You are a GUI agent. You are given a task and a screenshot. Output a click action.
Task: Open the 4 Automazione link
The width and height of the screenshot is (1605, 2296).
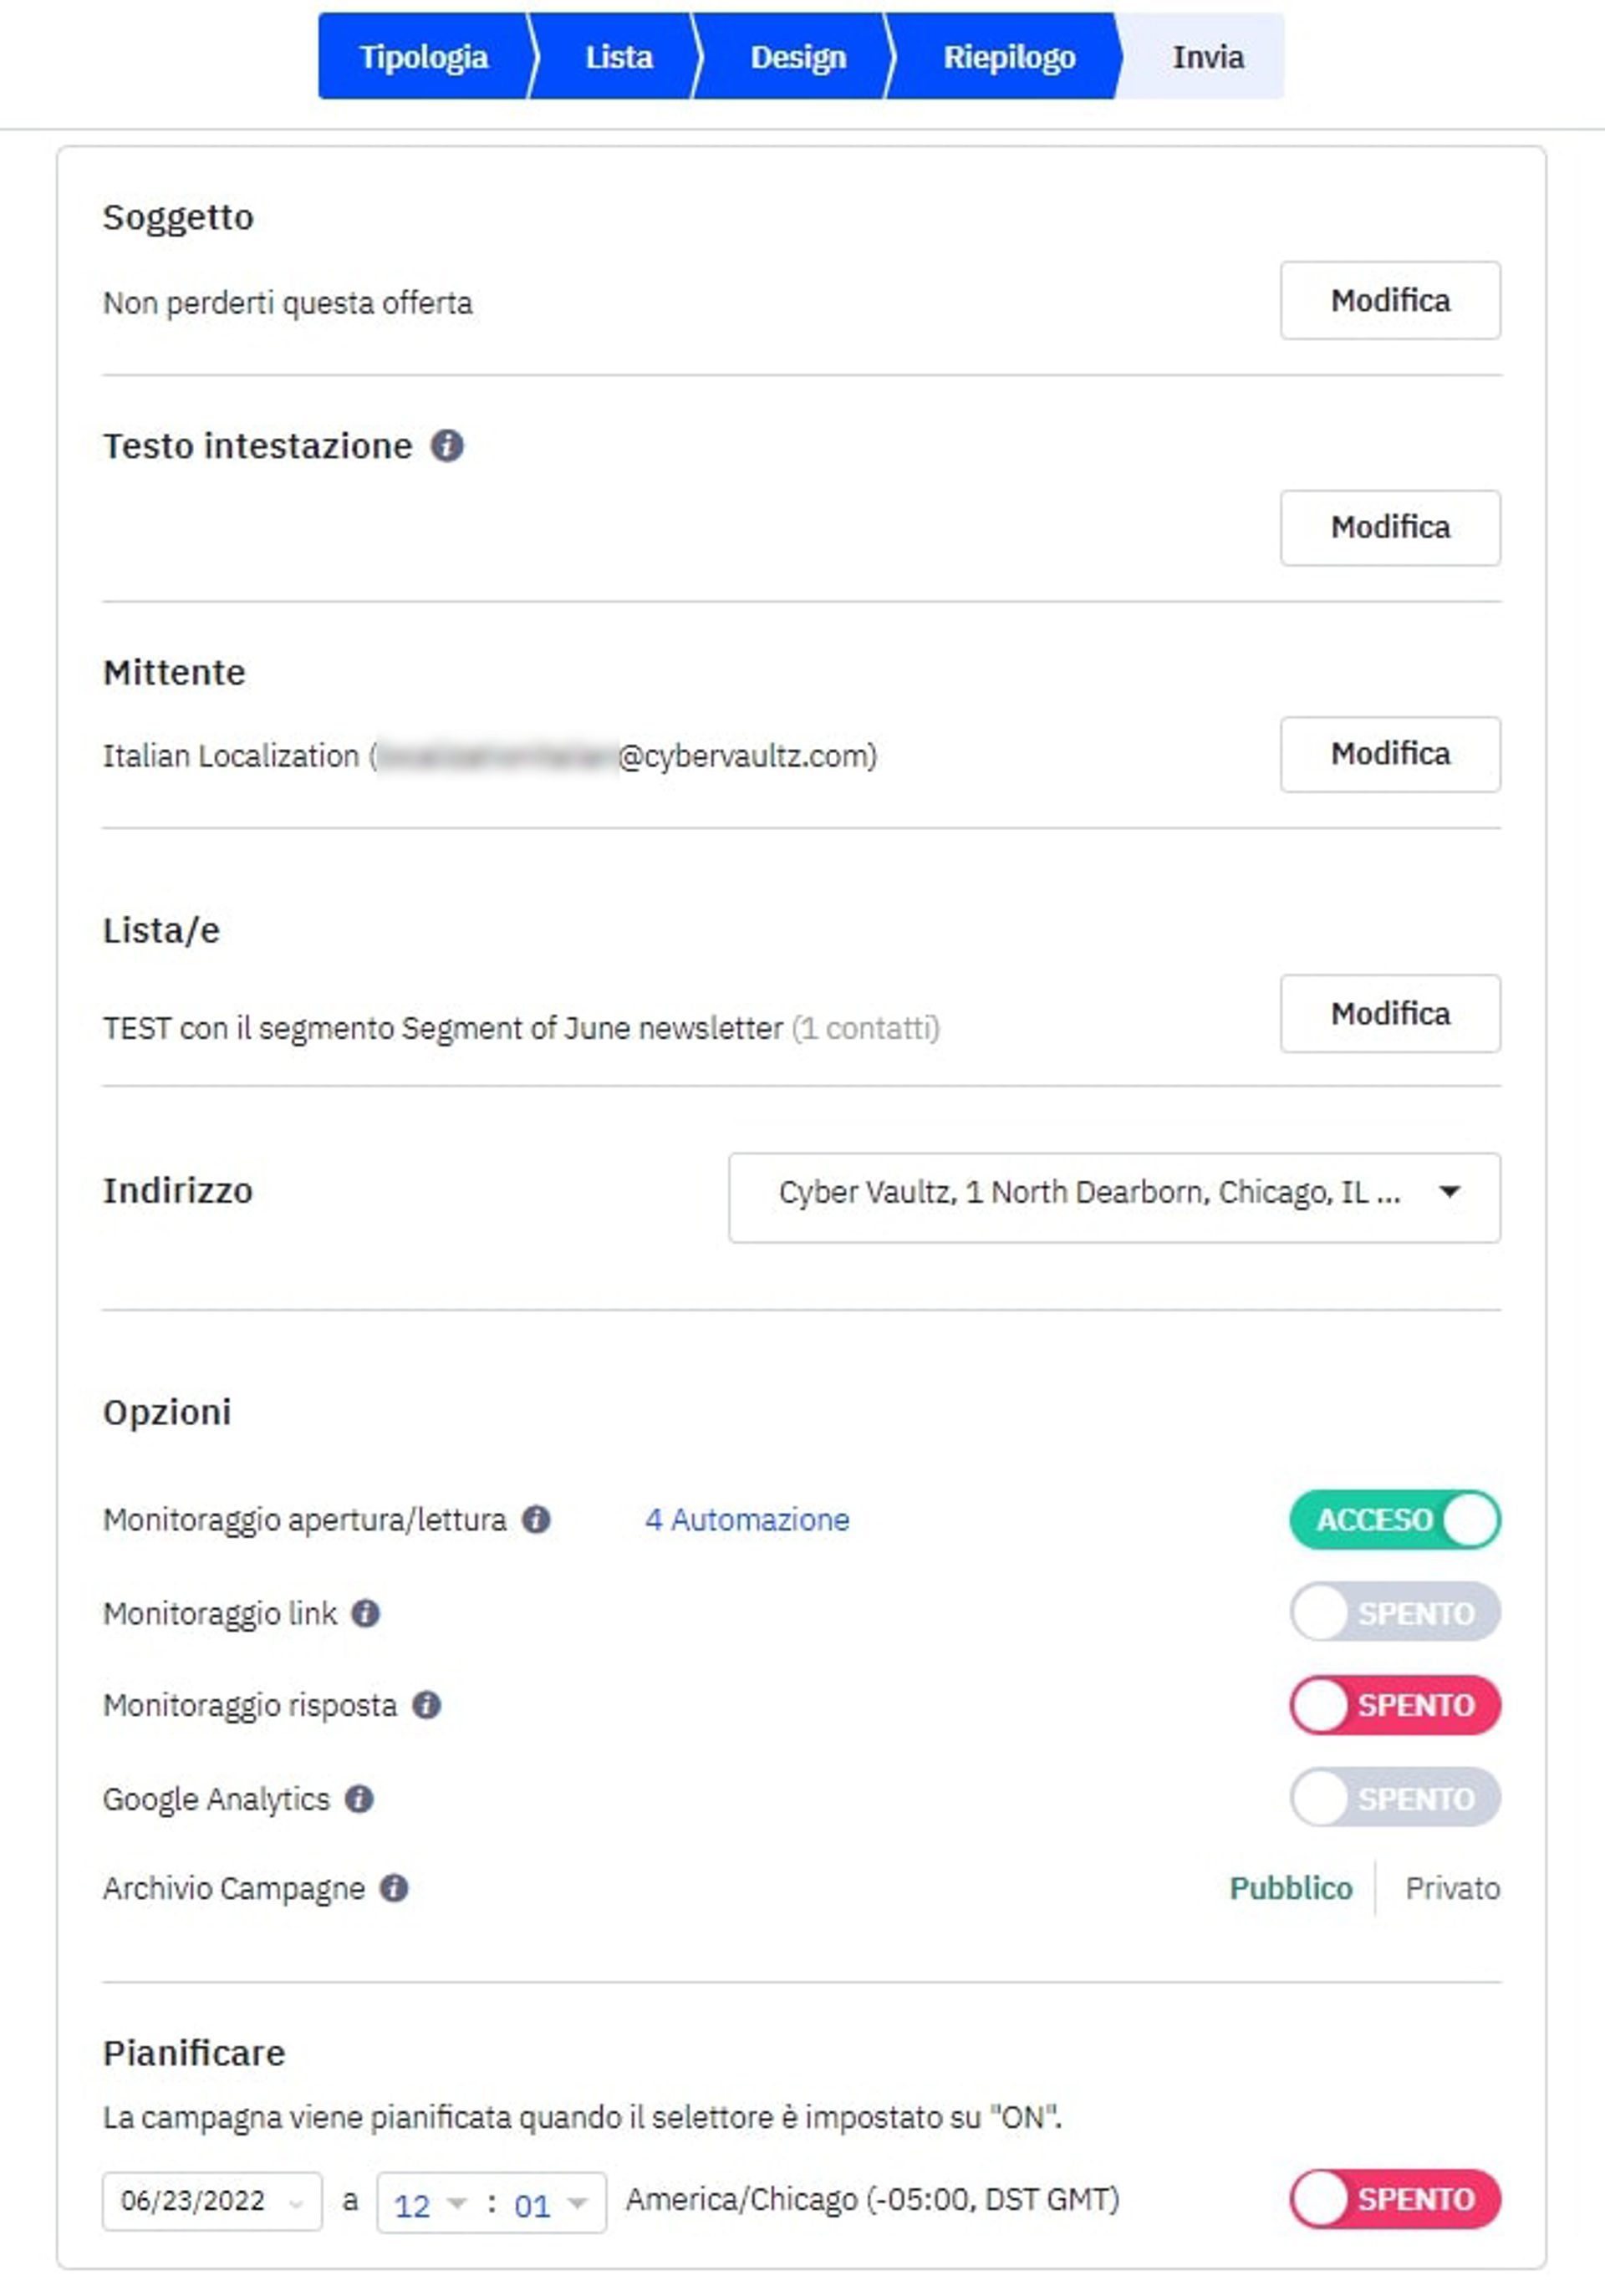coord(747,1519)
